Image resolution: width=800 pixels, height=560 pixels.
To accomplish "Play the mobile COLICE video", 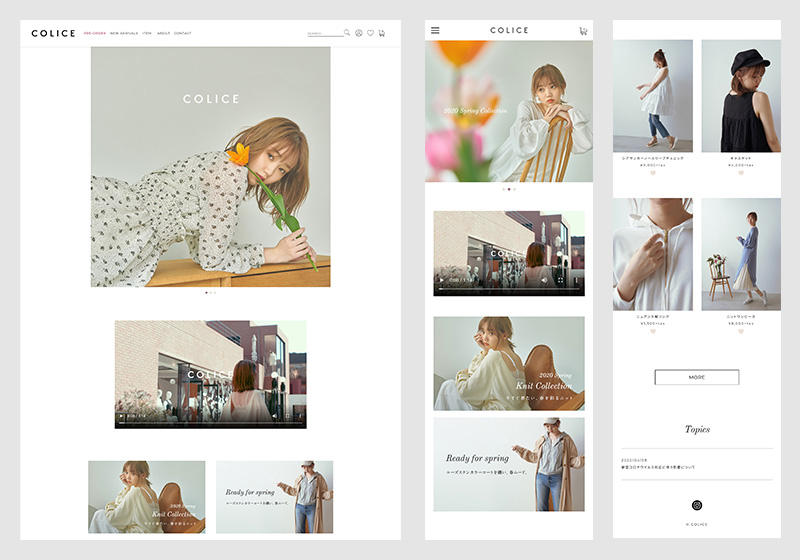I will click(441, 281).
